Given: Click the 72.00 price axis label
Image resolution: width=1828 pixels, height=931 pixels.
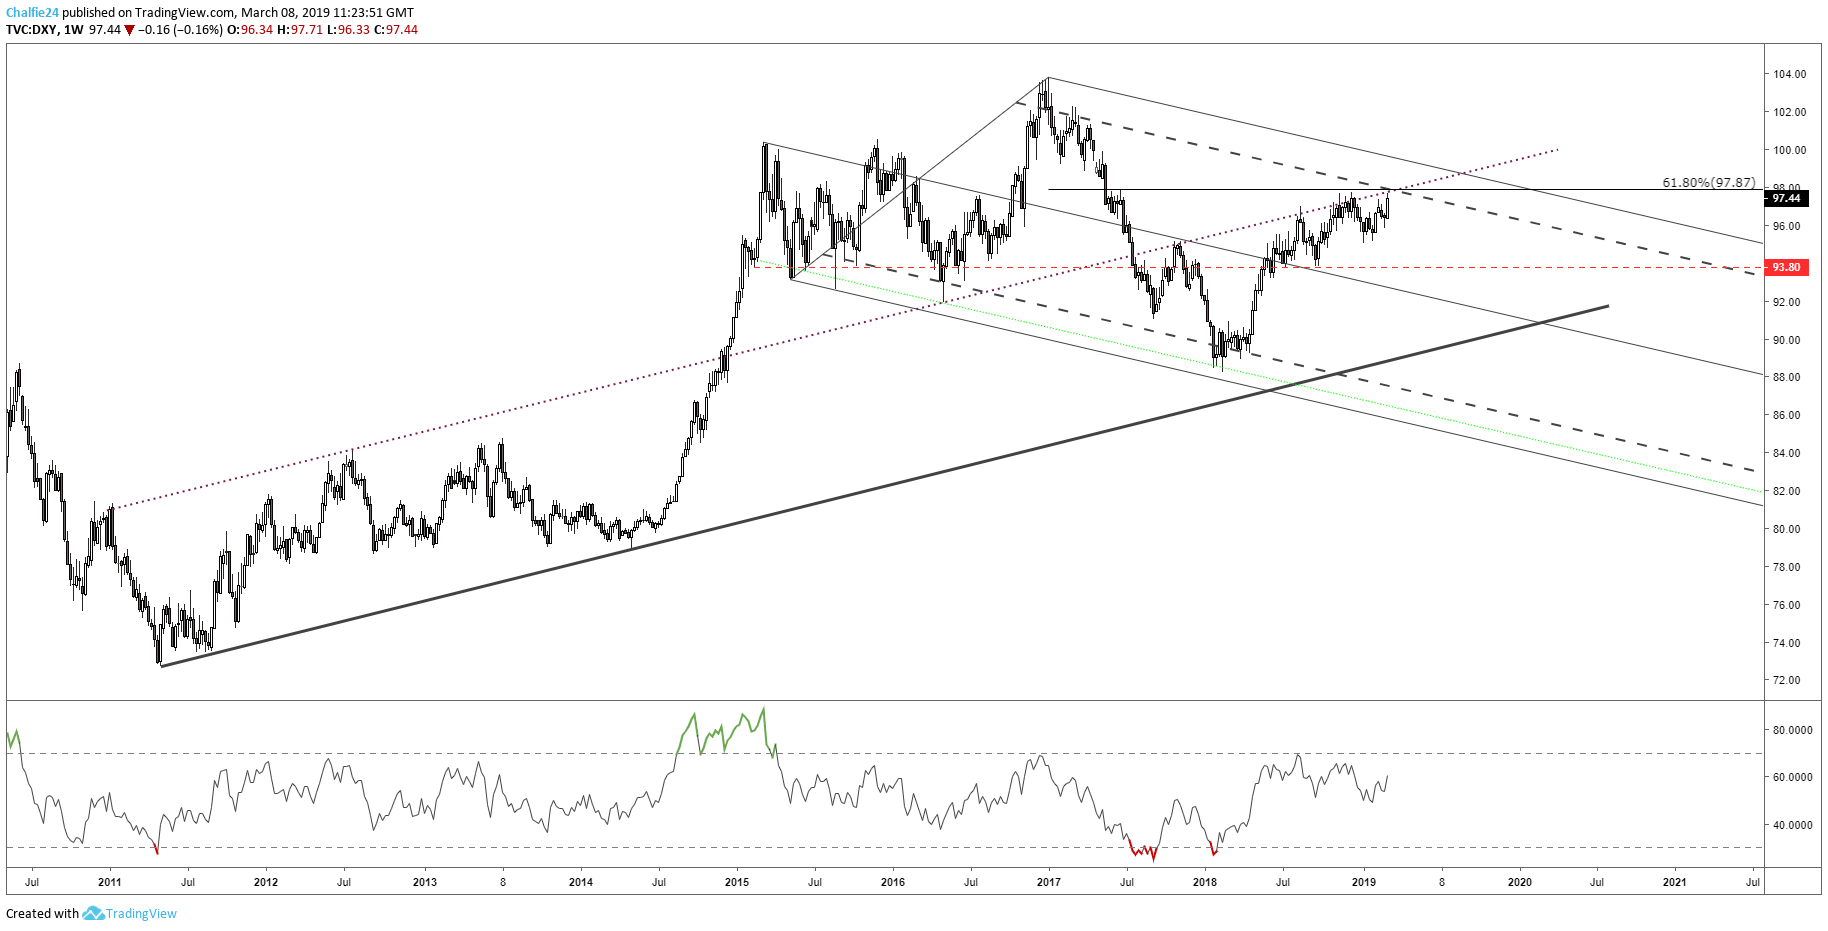Looking at the screenshot, I should click(x=1786, y=680).
